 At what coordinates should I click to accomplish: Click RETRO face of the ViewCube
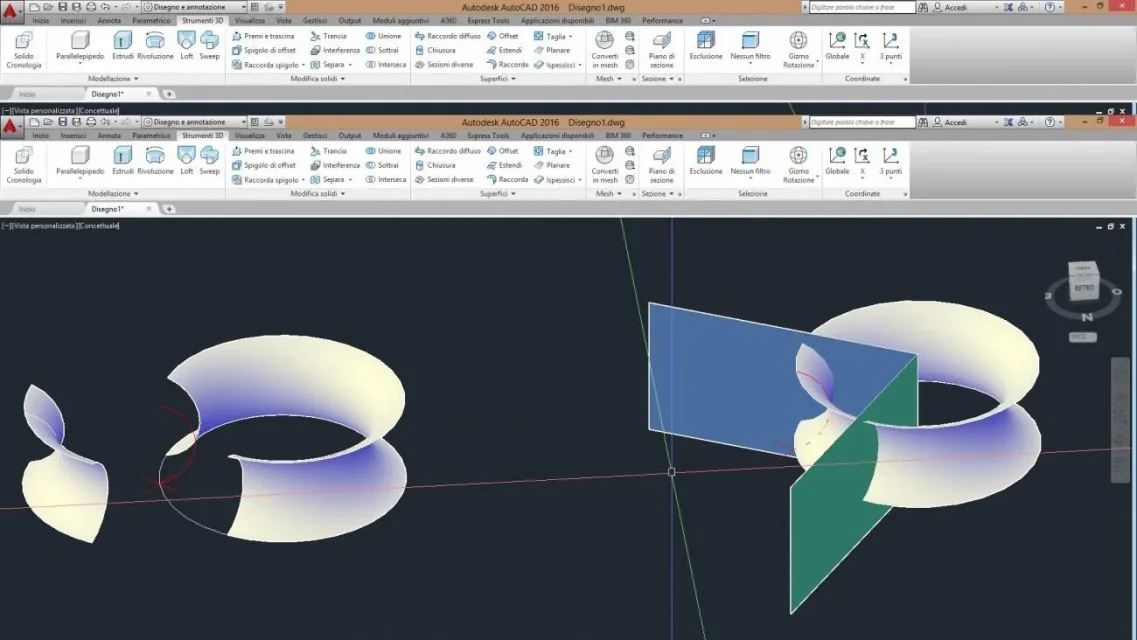pos(1083,288)
